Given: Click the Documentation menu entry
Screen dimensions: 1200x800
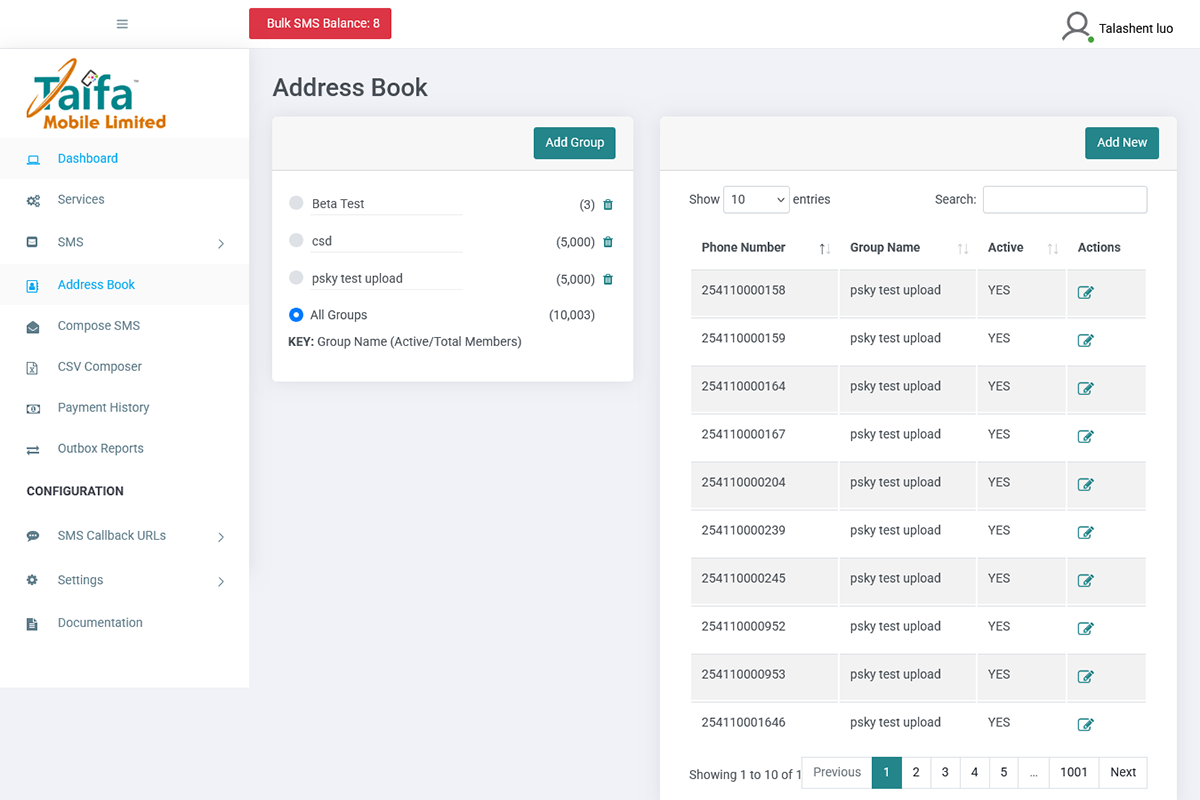Looking at the screenshot, I should [100, 622].
